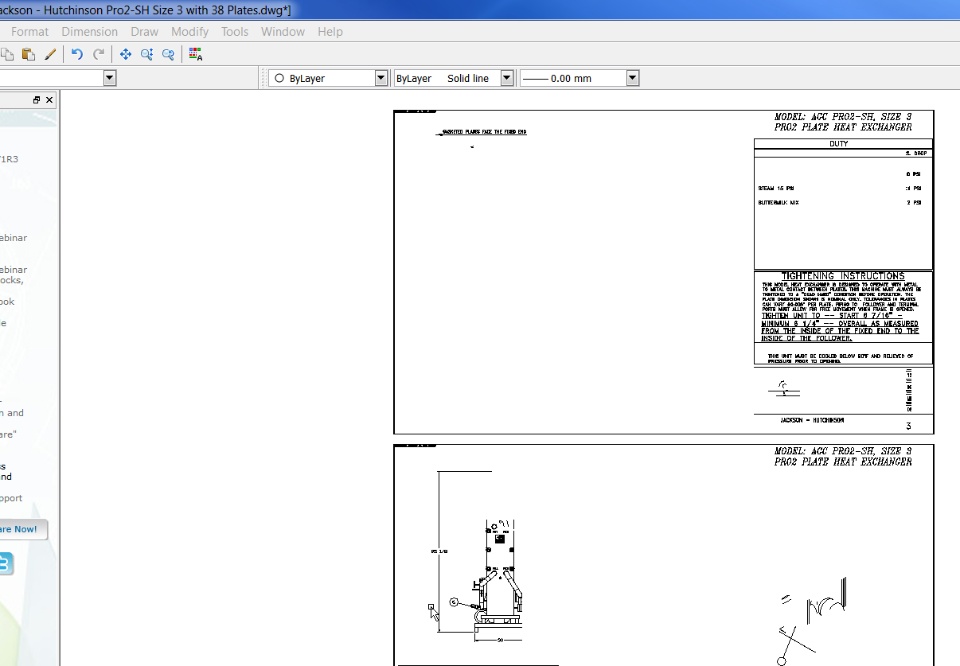
Task: Click the Paste clipboard icon
Action: (28, 54)
